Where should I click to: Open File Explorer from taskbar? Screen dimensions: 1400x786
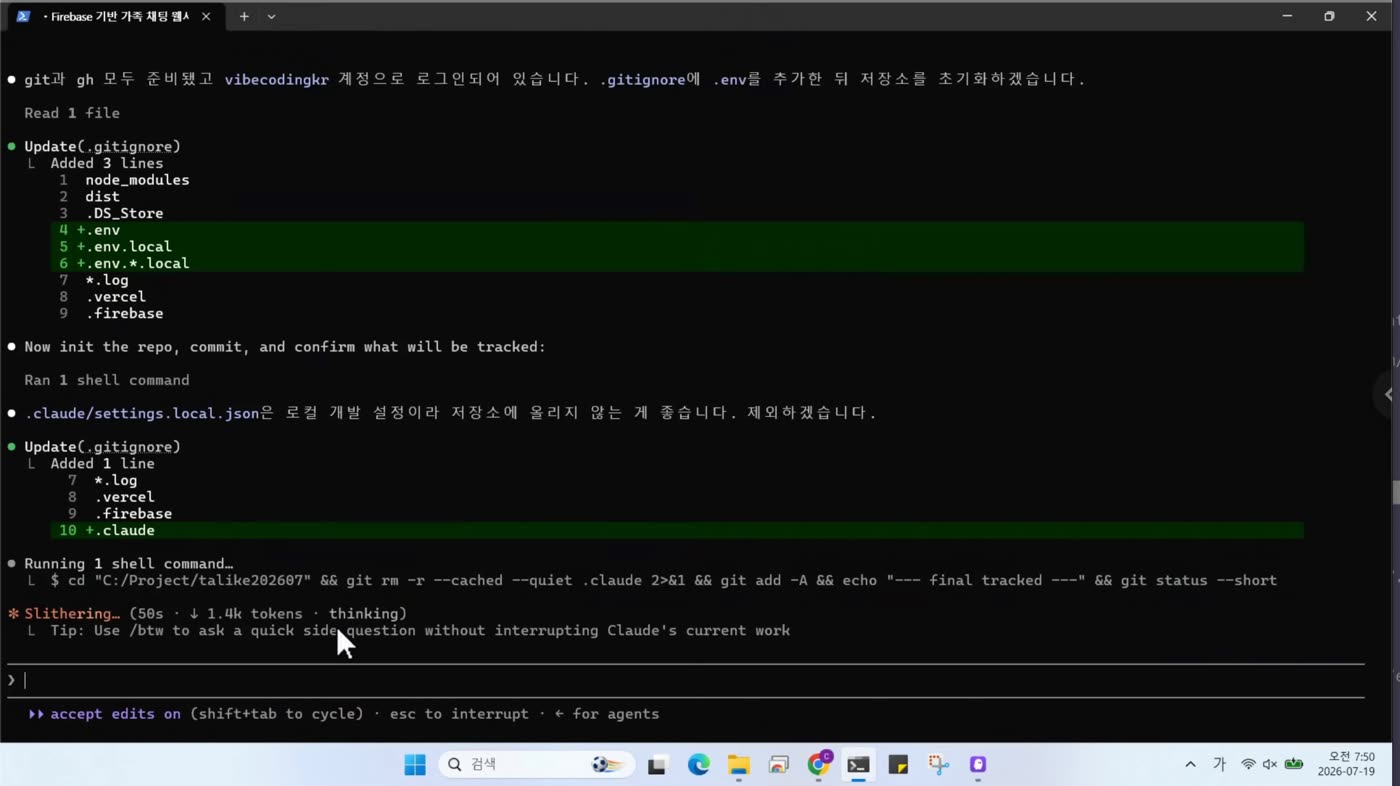click(x=738, y=765)
